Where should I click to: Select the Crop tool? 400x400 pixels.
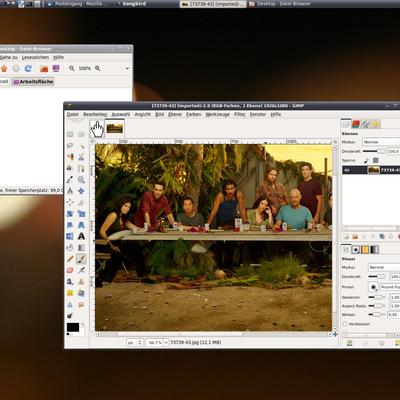(81, 202)
